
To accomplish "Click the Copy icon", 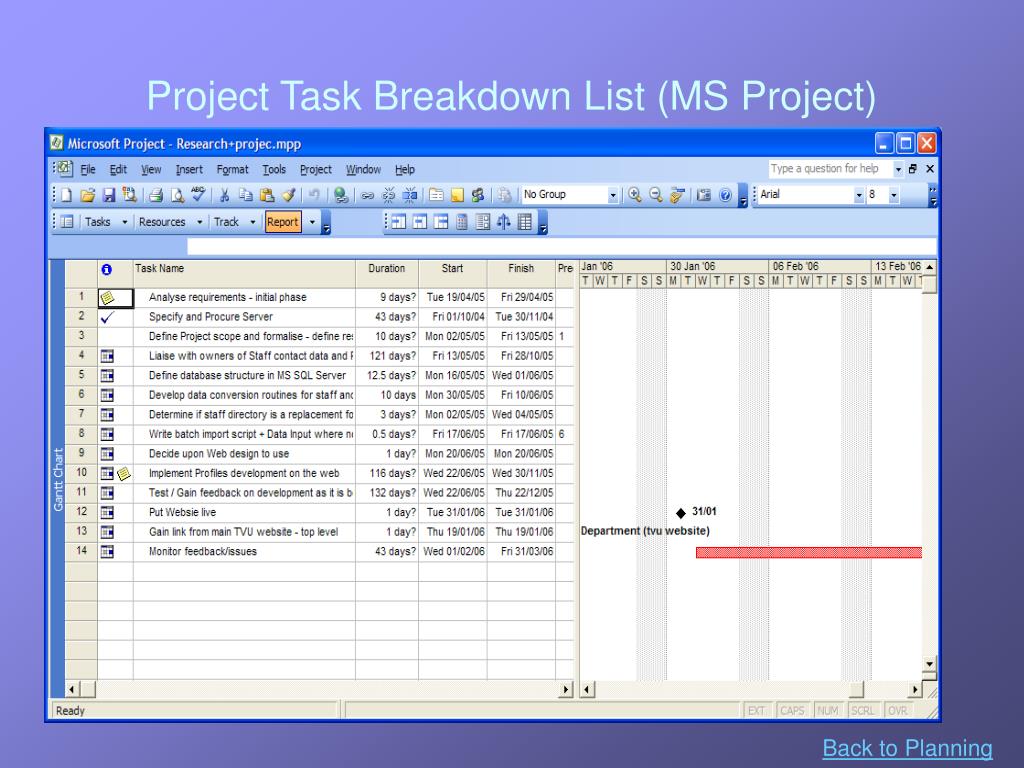I will (246, 195).
